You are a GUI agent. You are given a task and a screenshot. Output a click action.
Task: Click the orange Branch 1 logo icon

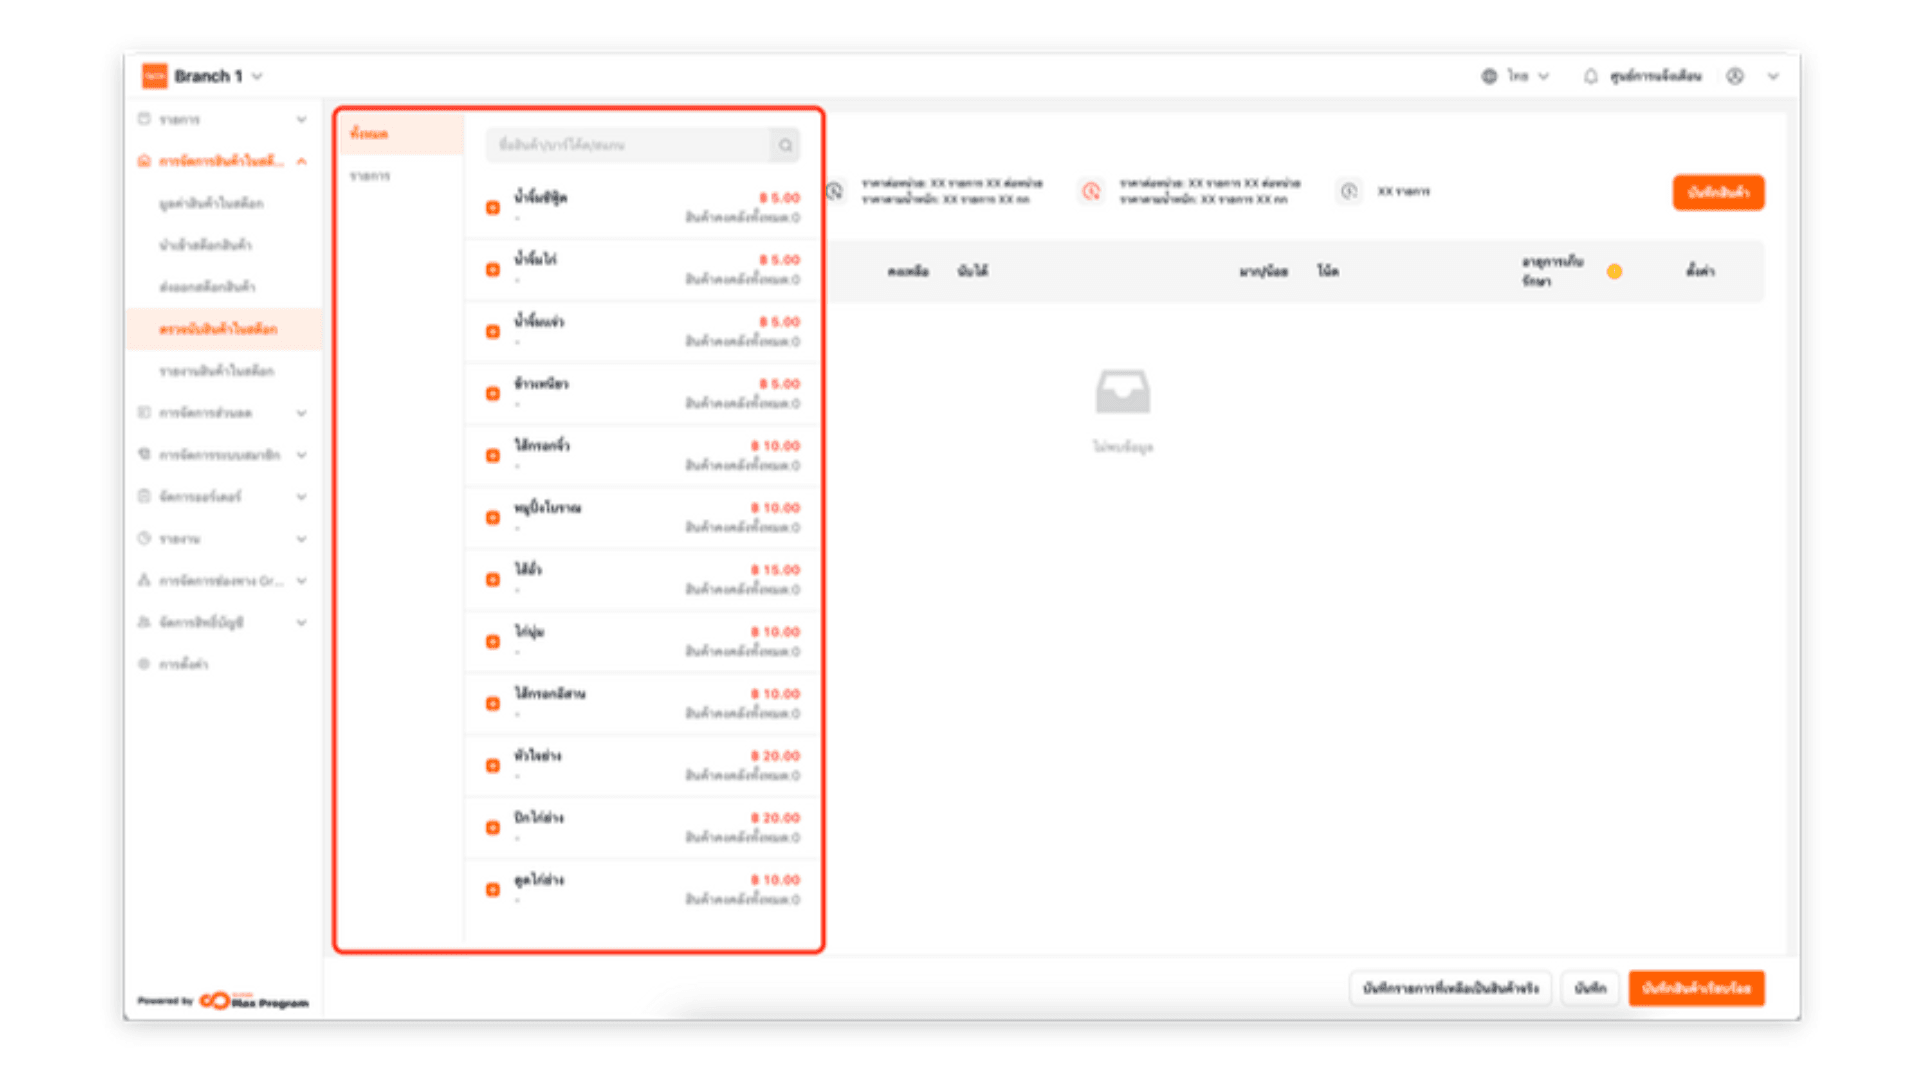[x=155, y=76]
